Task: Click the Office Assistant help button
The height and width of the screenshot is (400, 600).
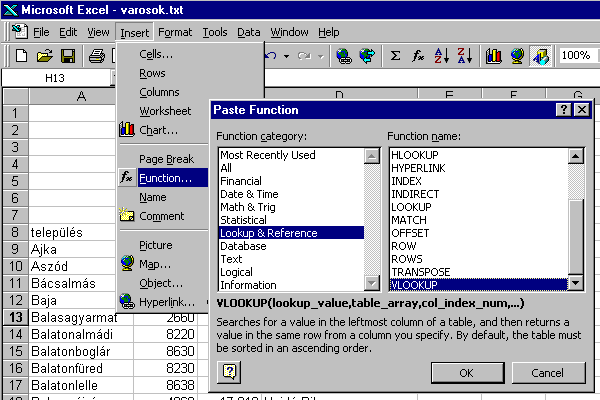Action: [229, 372]
